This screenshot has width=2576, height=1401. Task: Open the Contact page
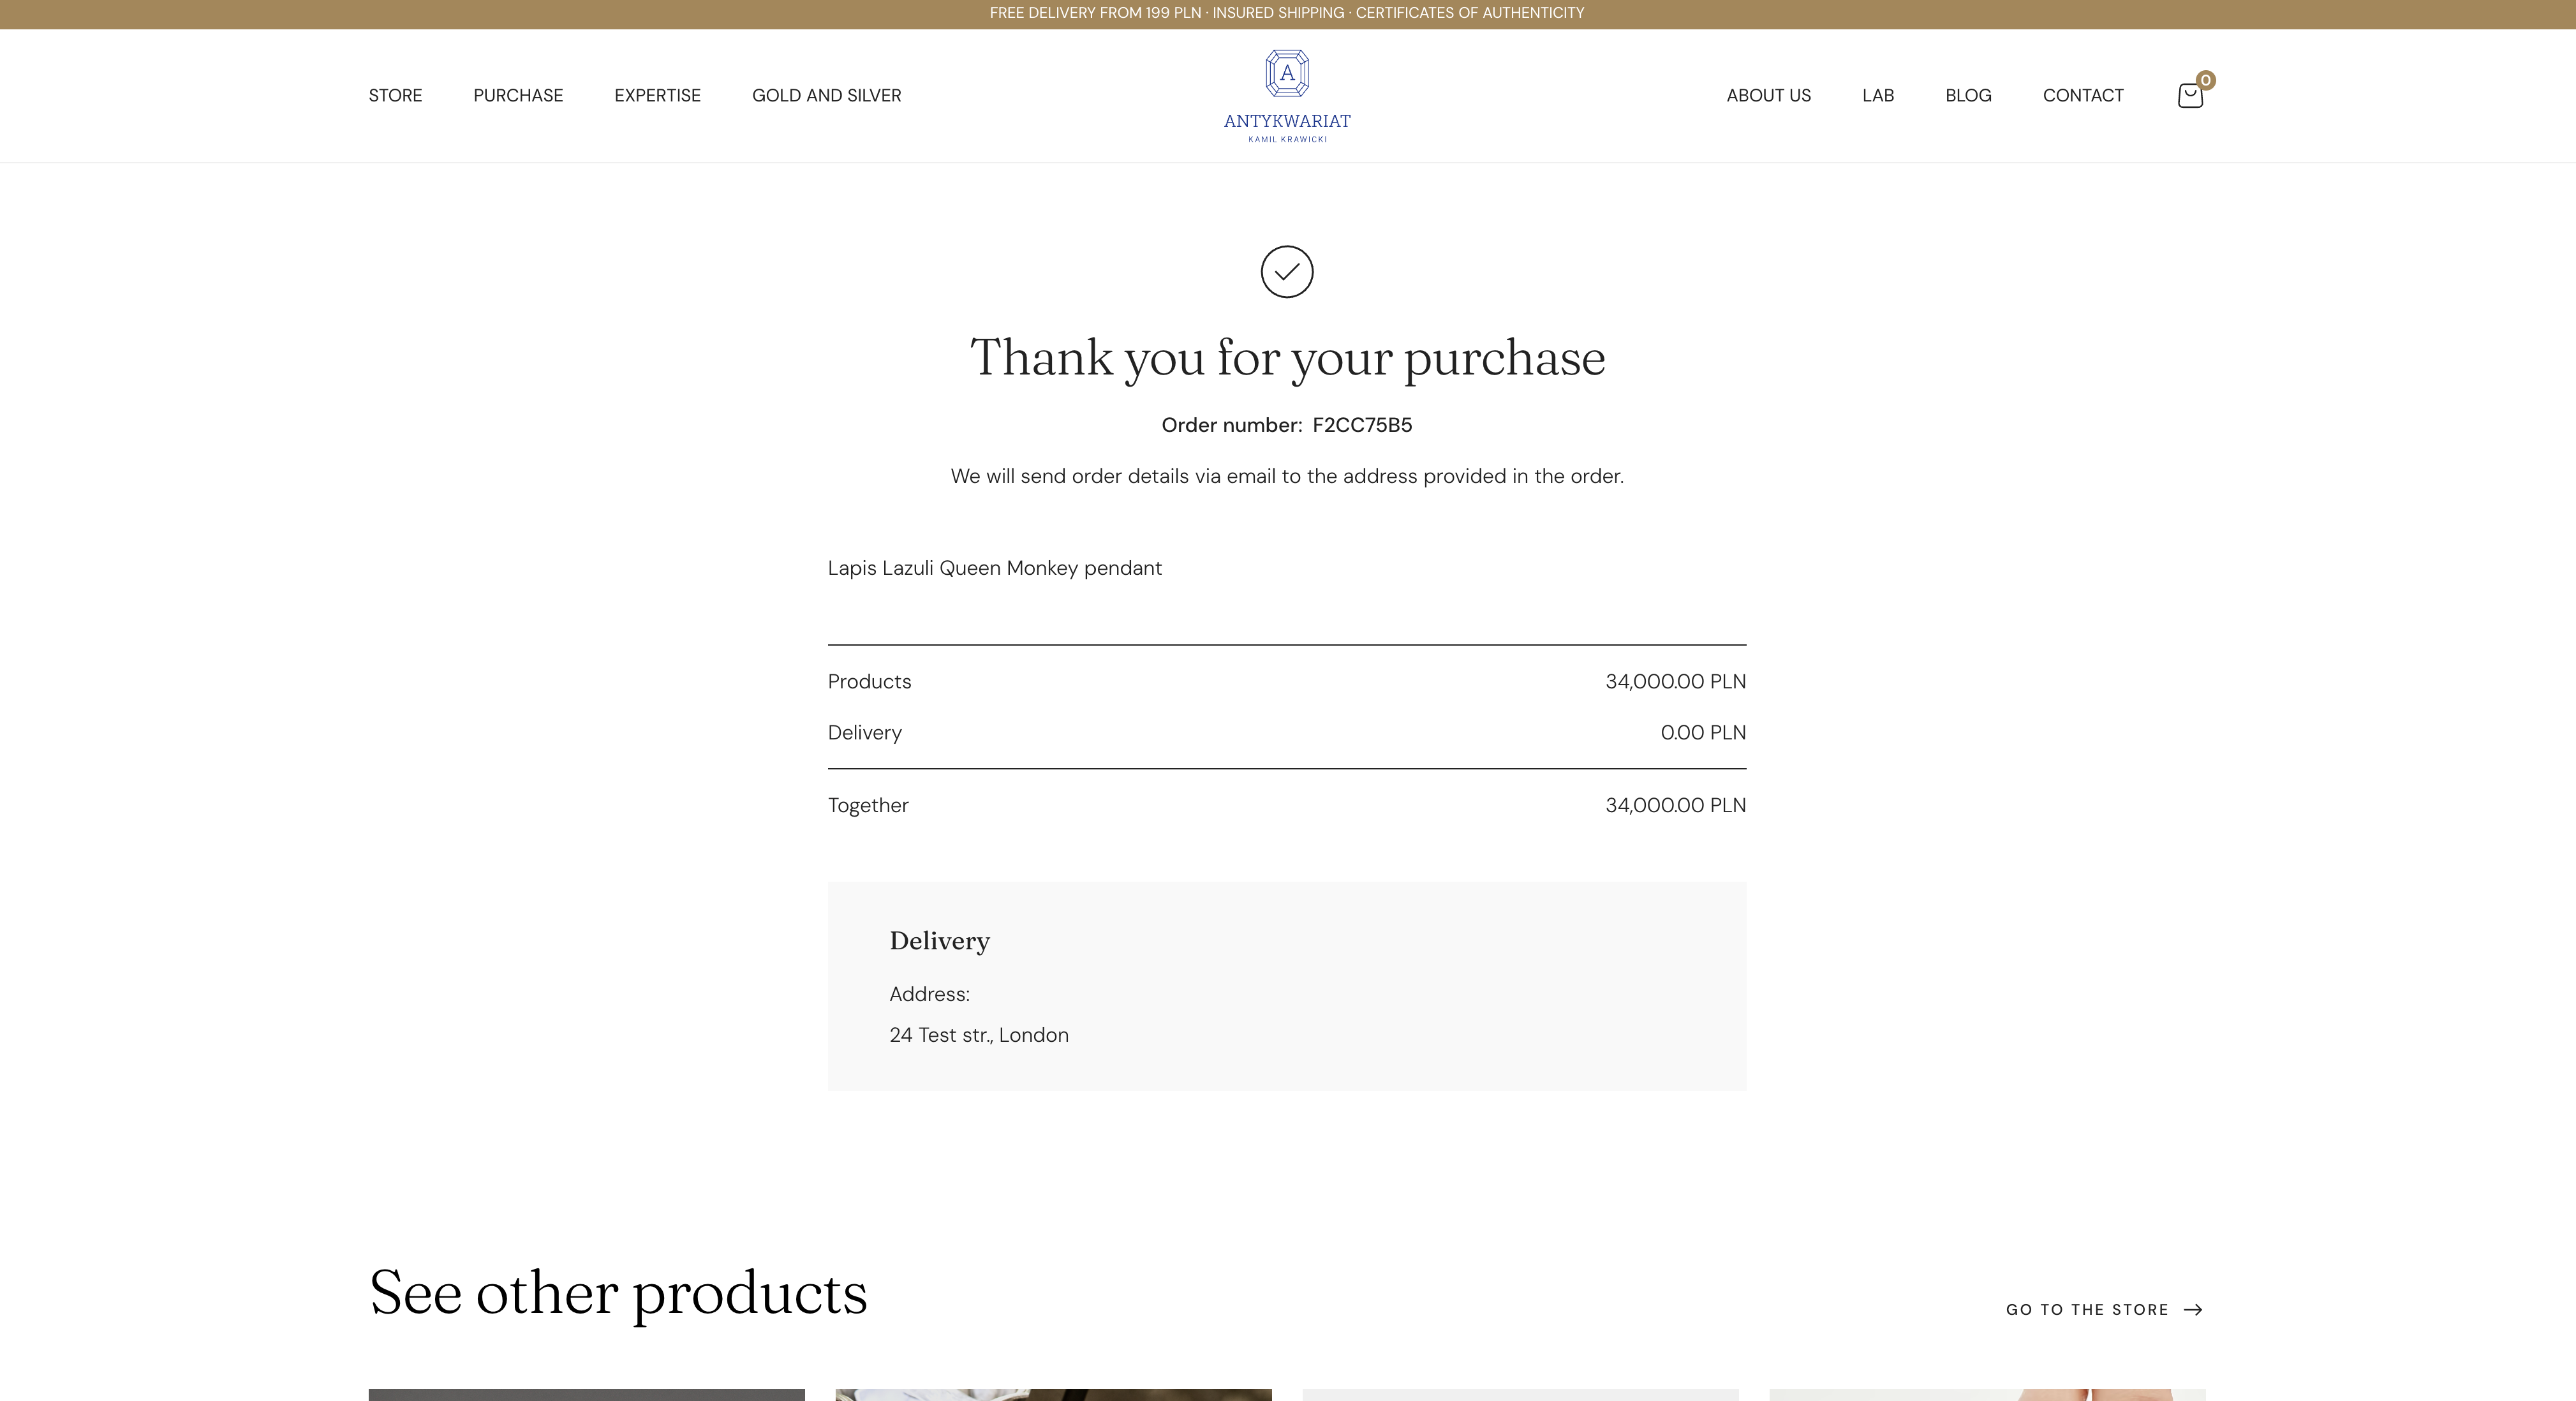[2083, 96]
